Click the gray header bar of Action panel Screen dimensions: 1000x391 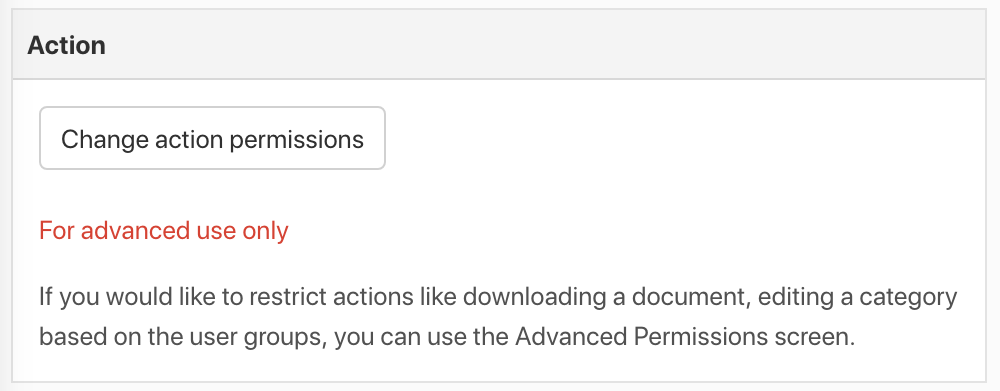pos(499,45)
